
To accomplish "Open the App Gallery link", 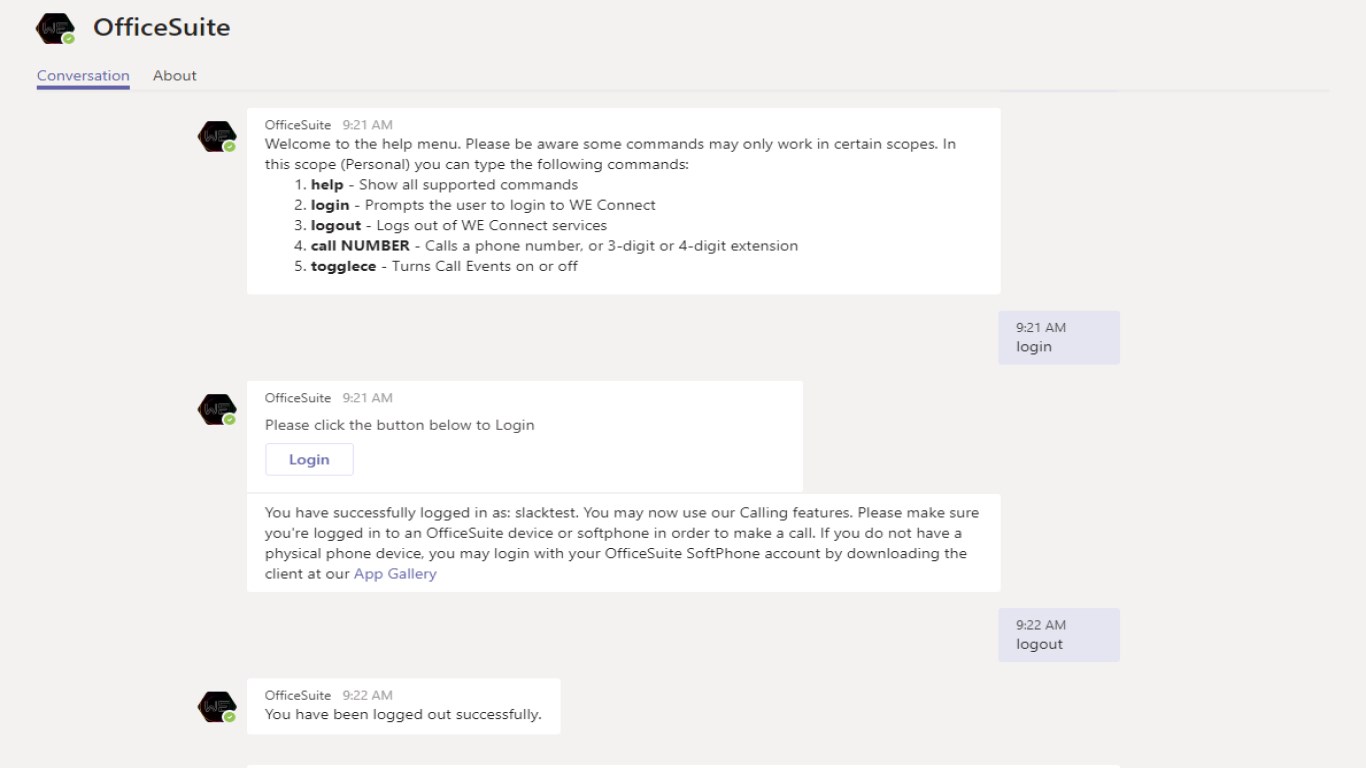I will (x=395, y=574).
